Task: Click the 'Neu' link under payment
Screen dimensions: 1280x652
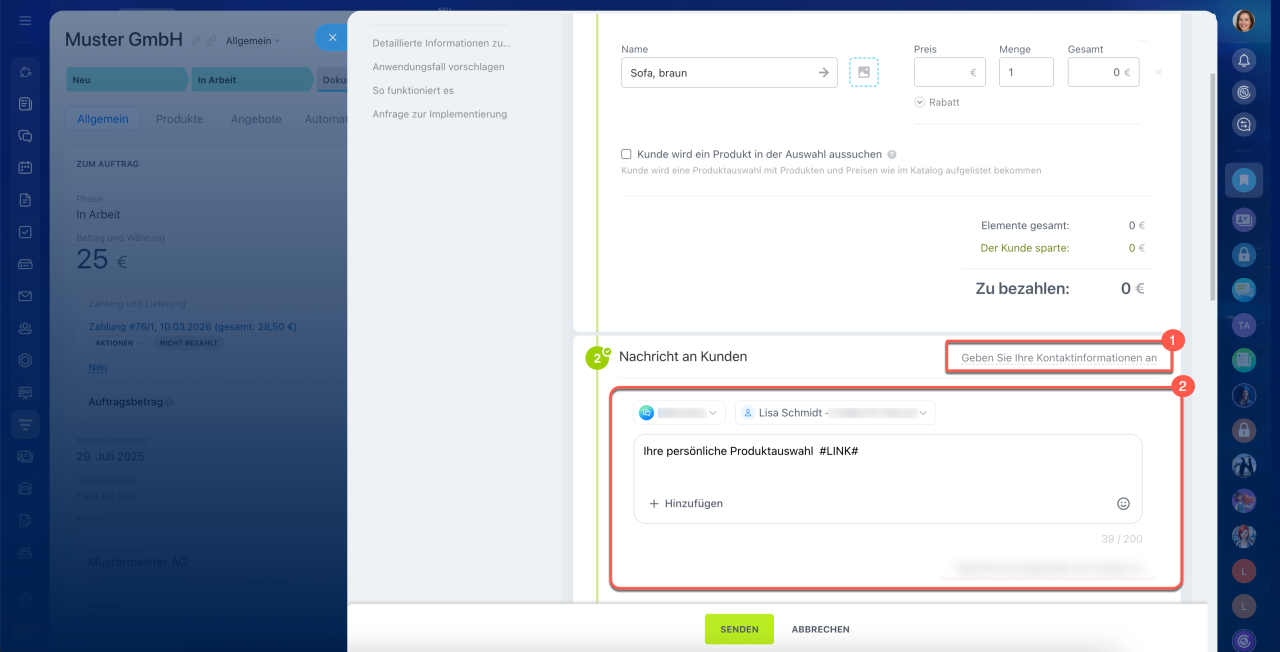Action: click(x=98, y=367)
